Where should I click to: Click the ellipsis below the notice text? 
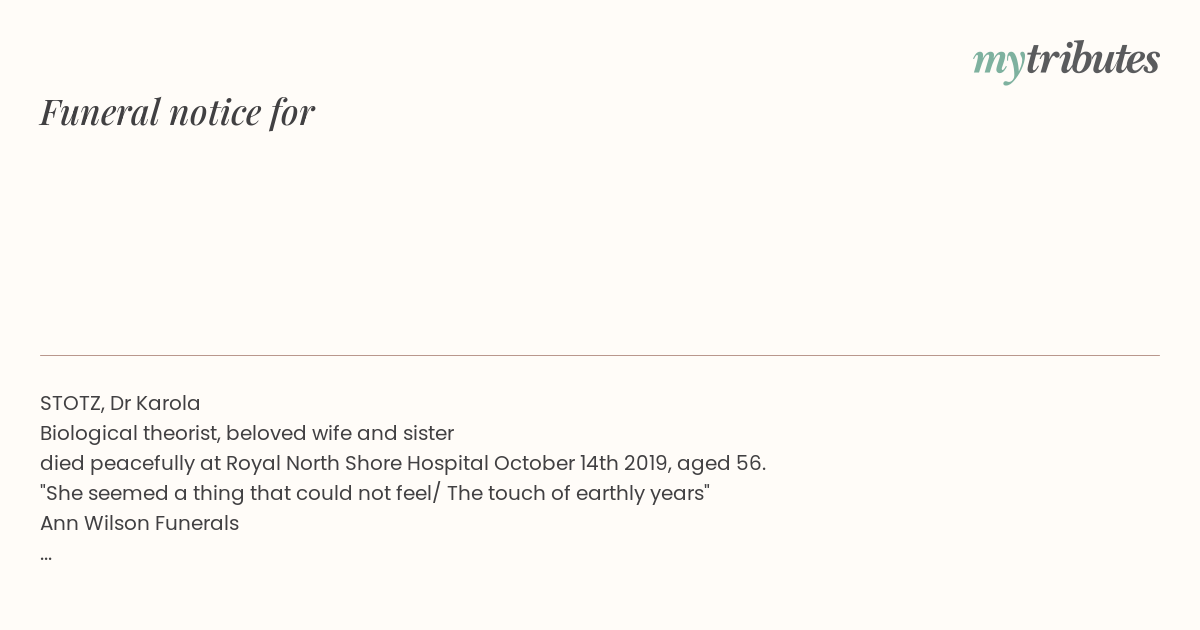[46, 556]
